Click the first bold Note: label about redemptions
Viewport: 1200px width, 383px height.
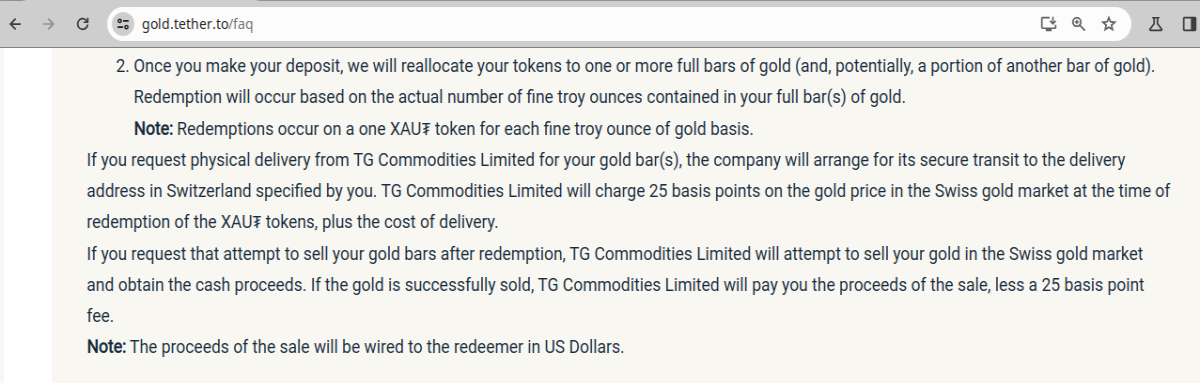(x=154, y=129)
